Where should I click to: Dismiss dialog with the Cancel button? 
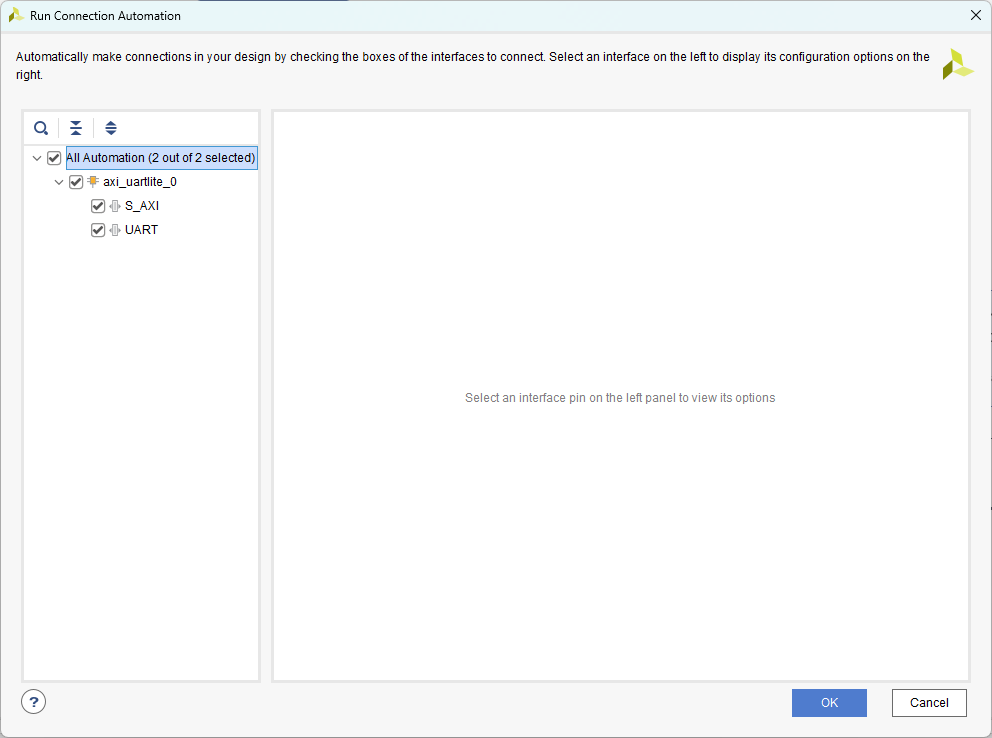929,703
